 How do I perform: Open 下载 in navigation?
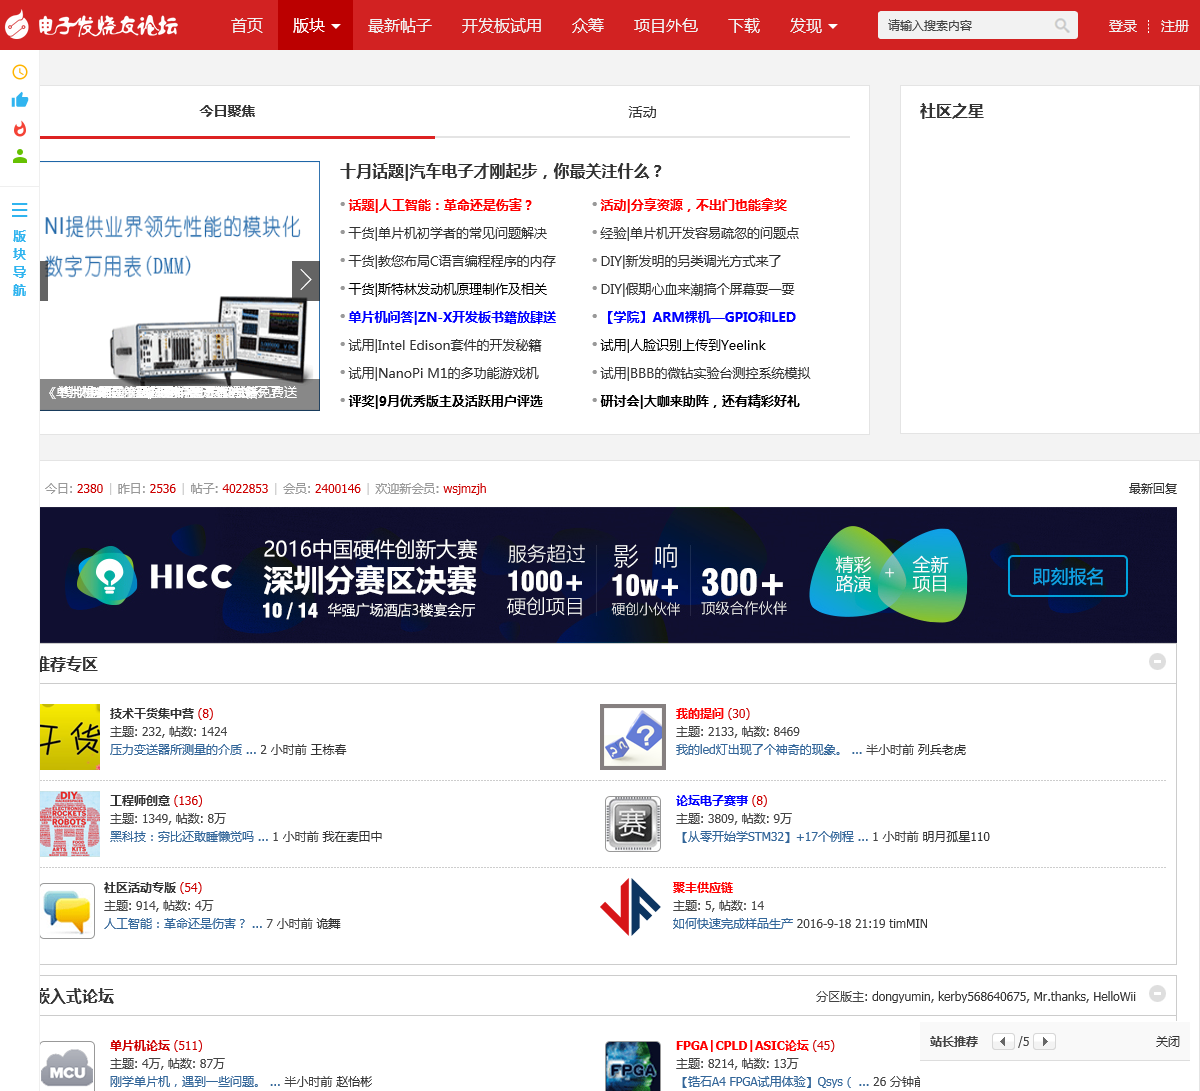(744, 25)
